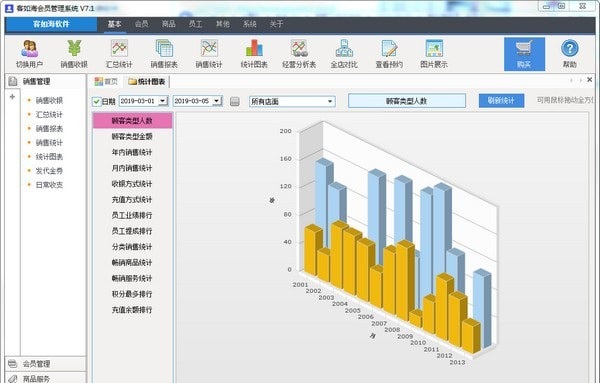600x383 pixels.
Task: Open 汇总统计 in the left sidebar tree
Action: [x=49, y=114]
